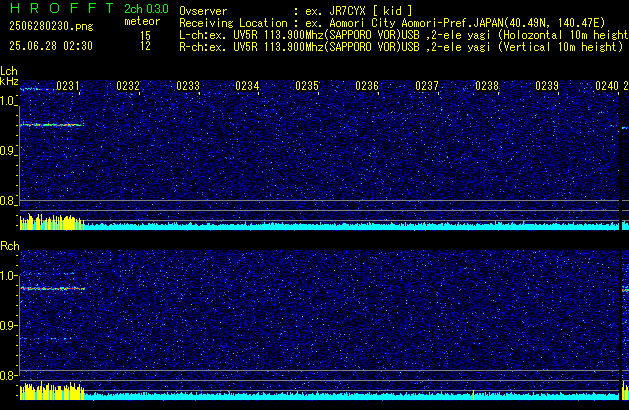Click the Lch channel label
629x410 pixels.
[x=9, y=71]
